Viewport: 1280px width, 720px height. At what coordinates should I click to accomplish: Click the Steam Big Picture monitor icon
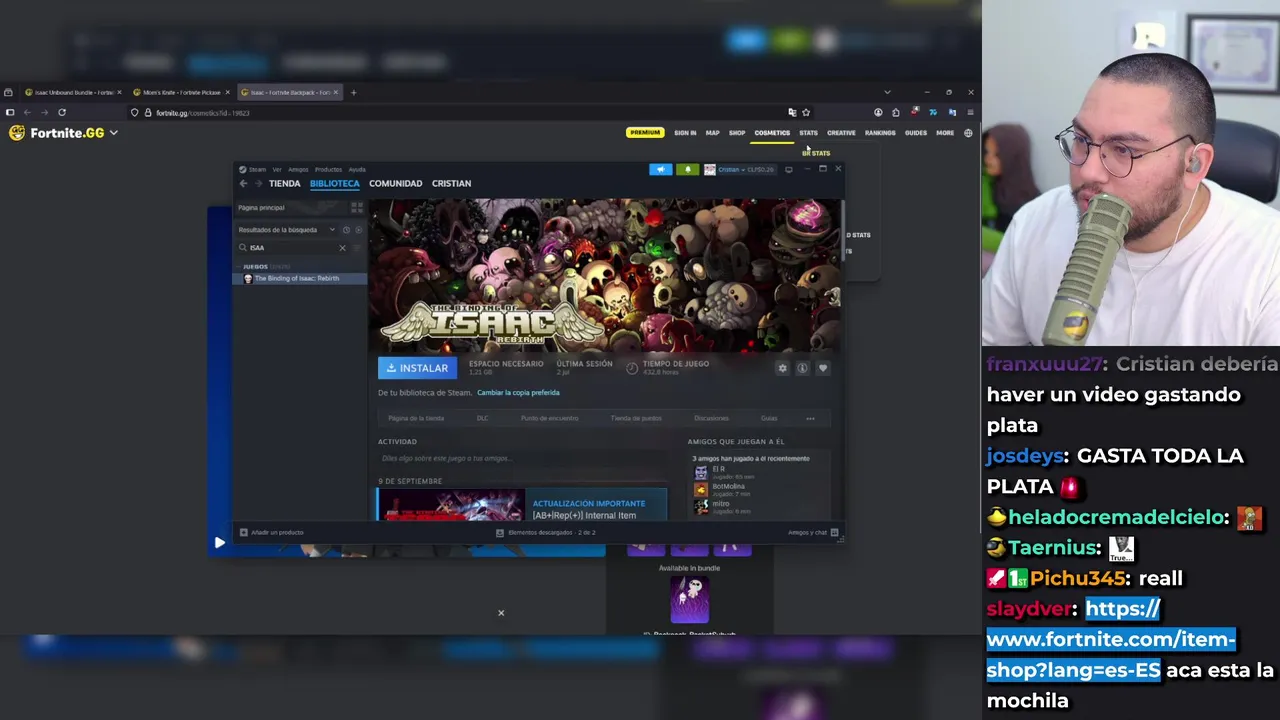pyautogui.click(x=788, y=169)
